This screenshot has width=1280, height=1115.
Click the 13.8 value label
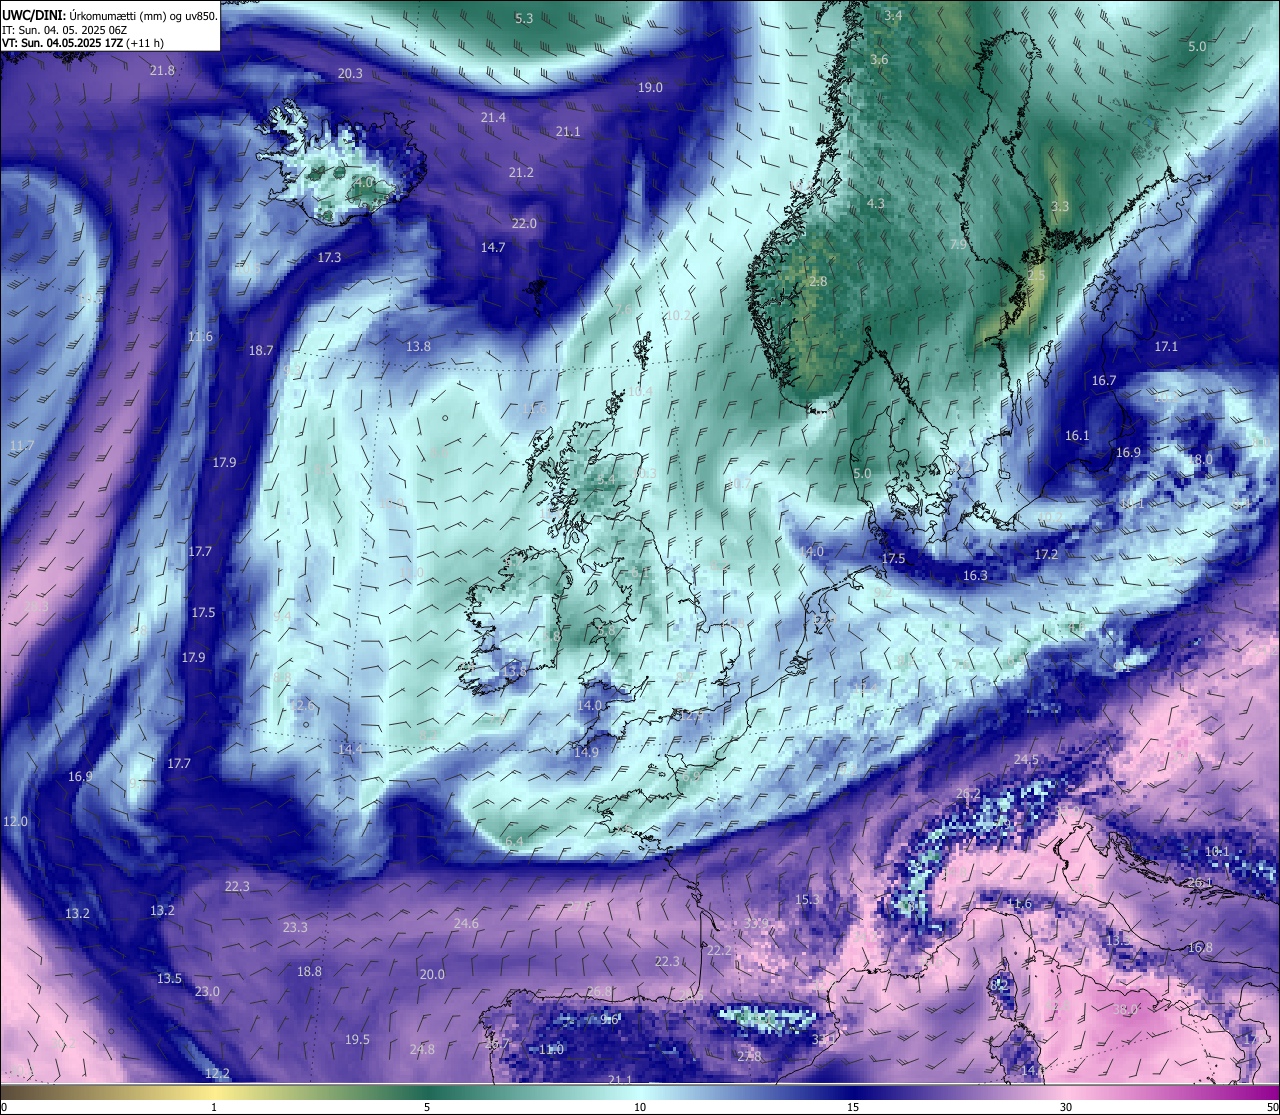click(419, 347)
